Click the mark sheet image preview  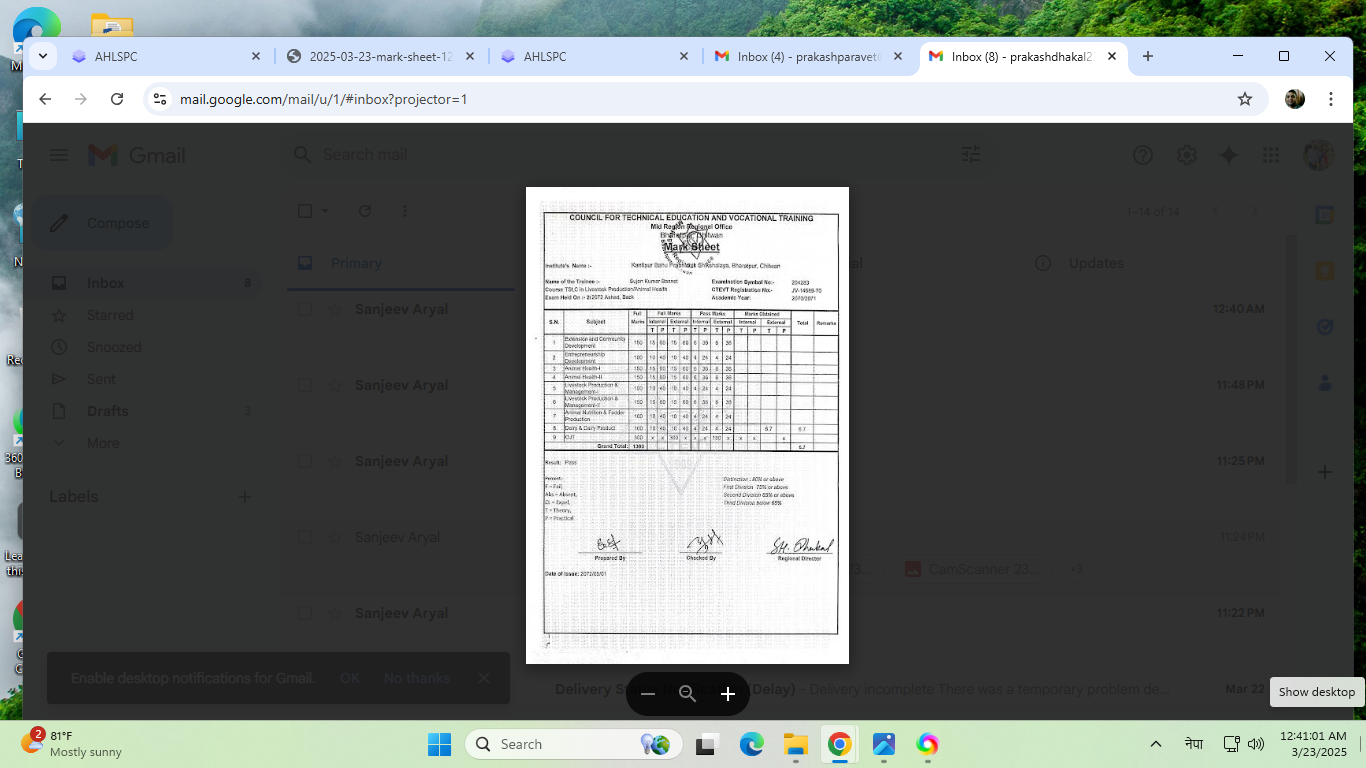(687, 425)
